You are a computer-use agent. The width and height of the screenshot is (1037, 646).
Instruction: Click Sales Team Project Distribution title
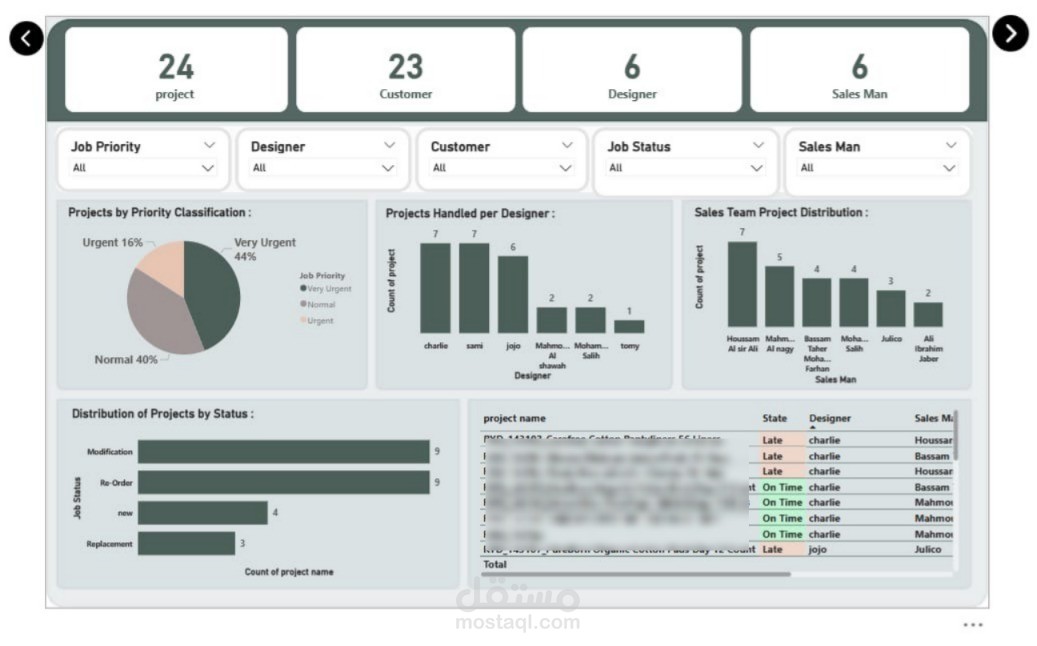[781, 212]
